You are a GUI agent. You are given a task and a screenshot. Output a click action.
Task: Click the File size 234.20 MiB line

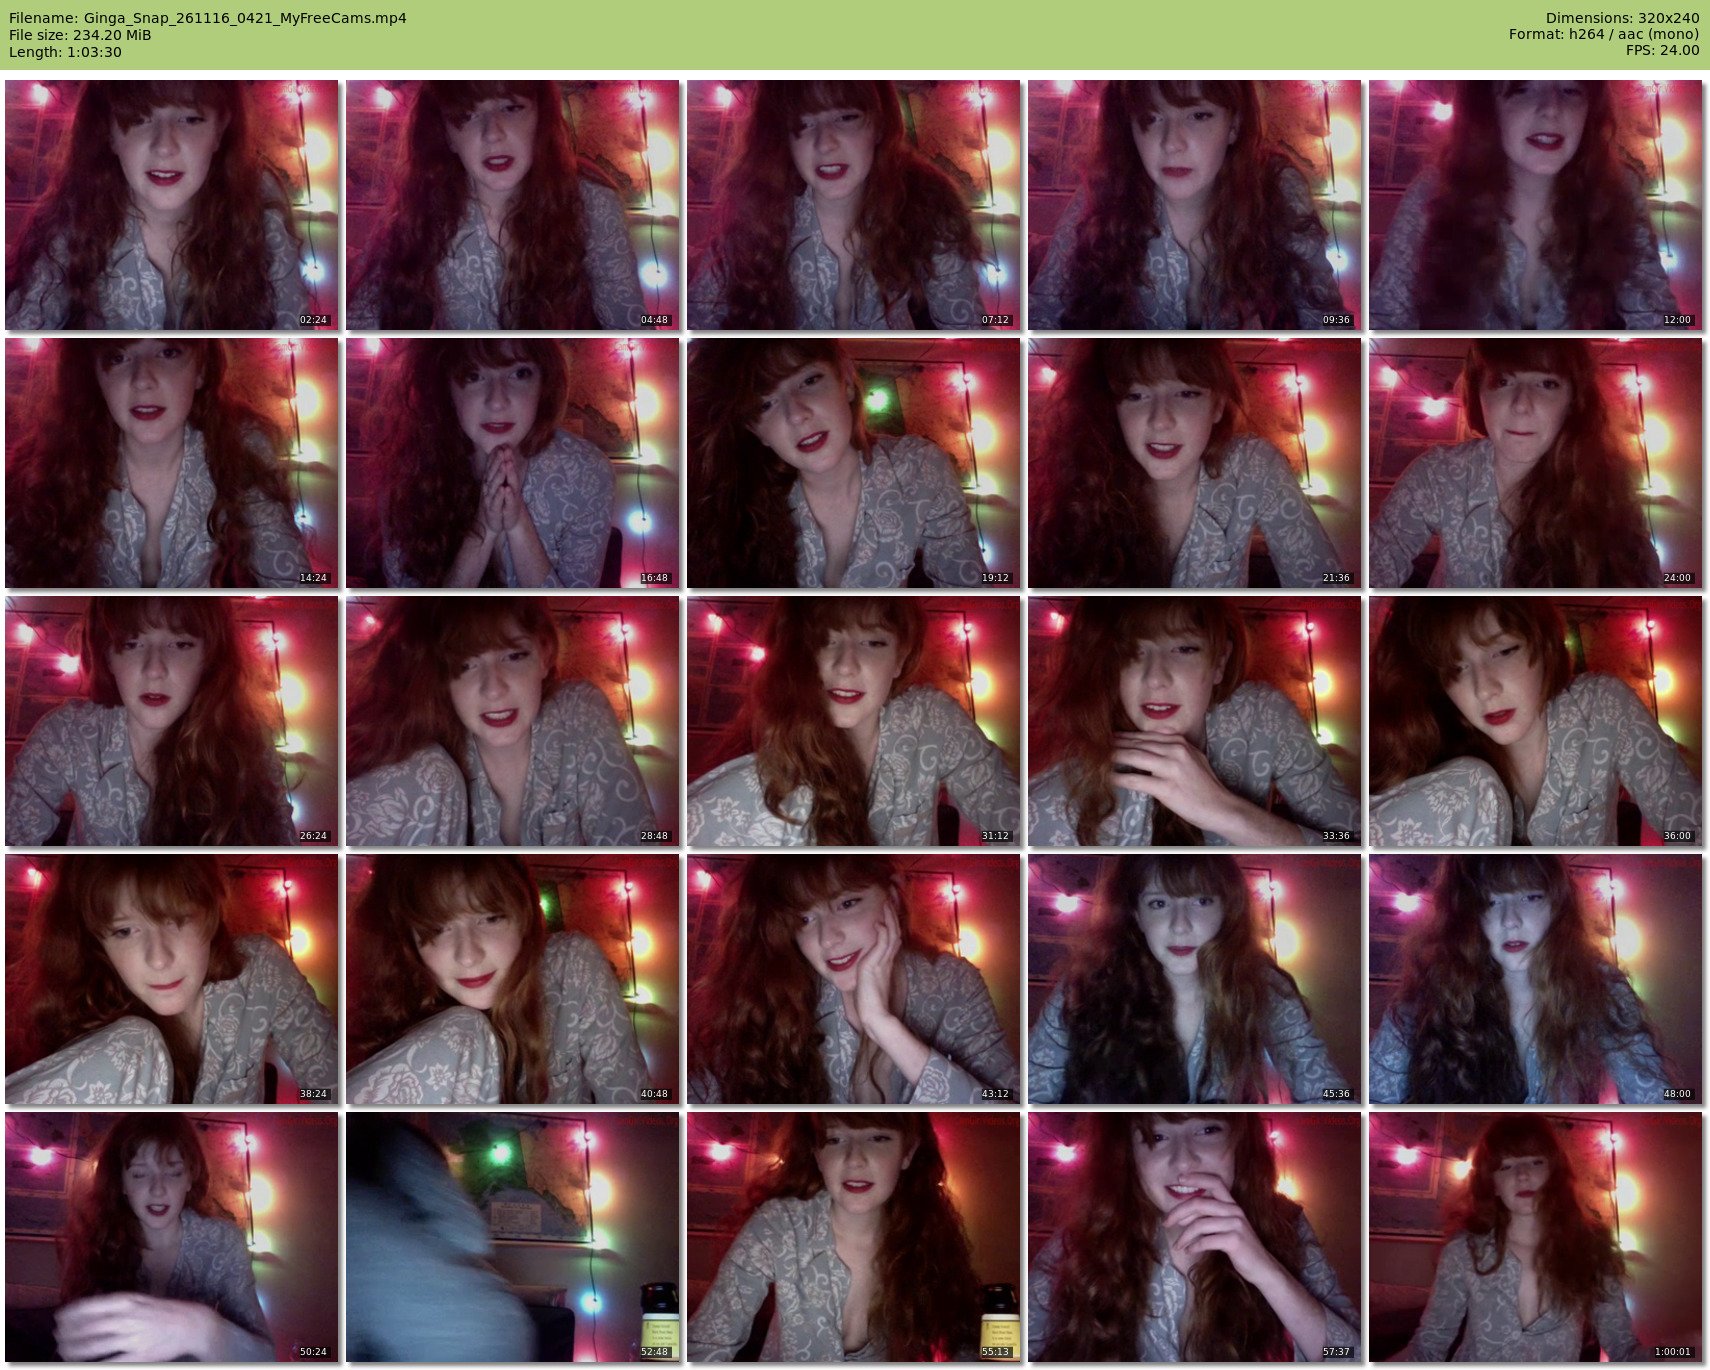tap(80, 35)
